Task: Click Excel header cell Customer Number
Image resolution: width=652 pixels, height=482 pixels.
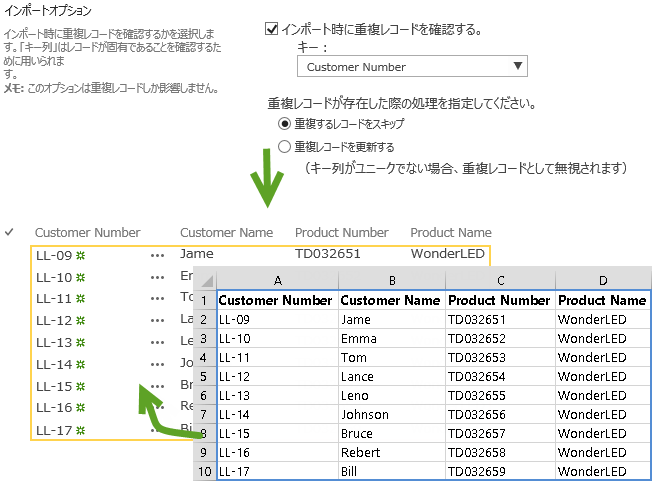Action: [x=278, y=300]
